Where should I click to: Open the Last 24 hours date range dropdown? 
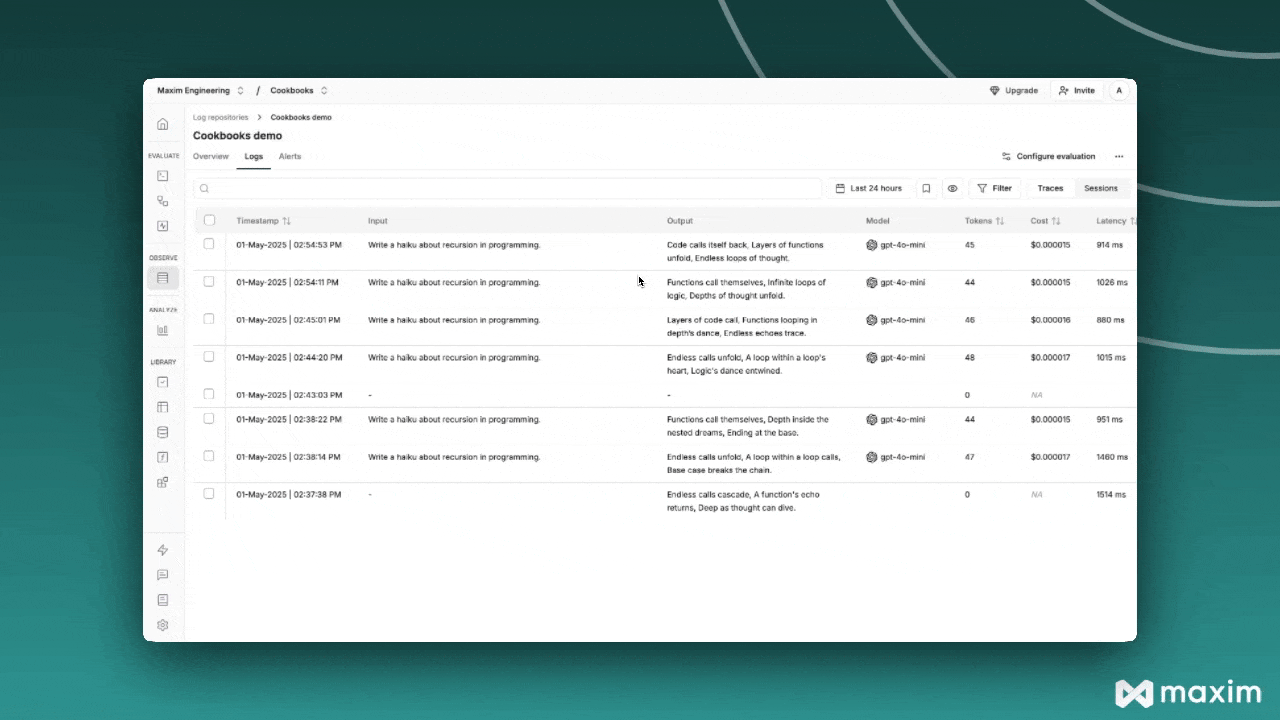point(869,188)
